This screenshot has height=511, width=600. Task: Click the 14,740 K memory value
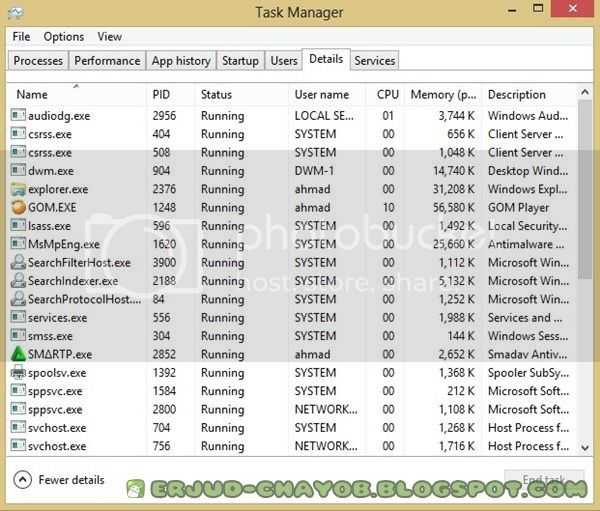coord(454,171)
